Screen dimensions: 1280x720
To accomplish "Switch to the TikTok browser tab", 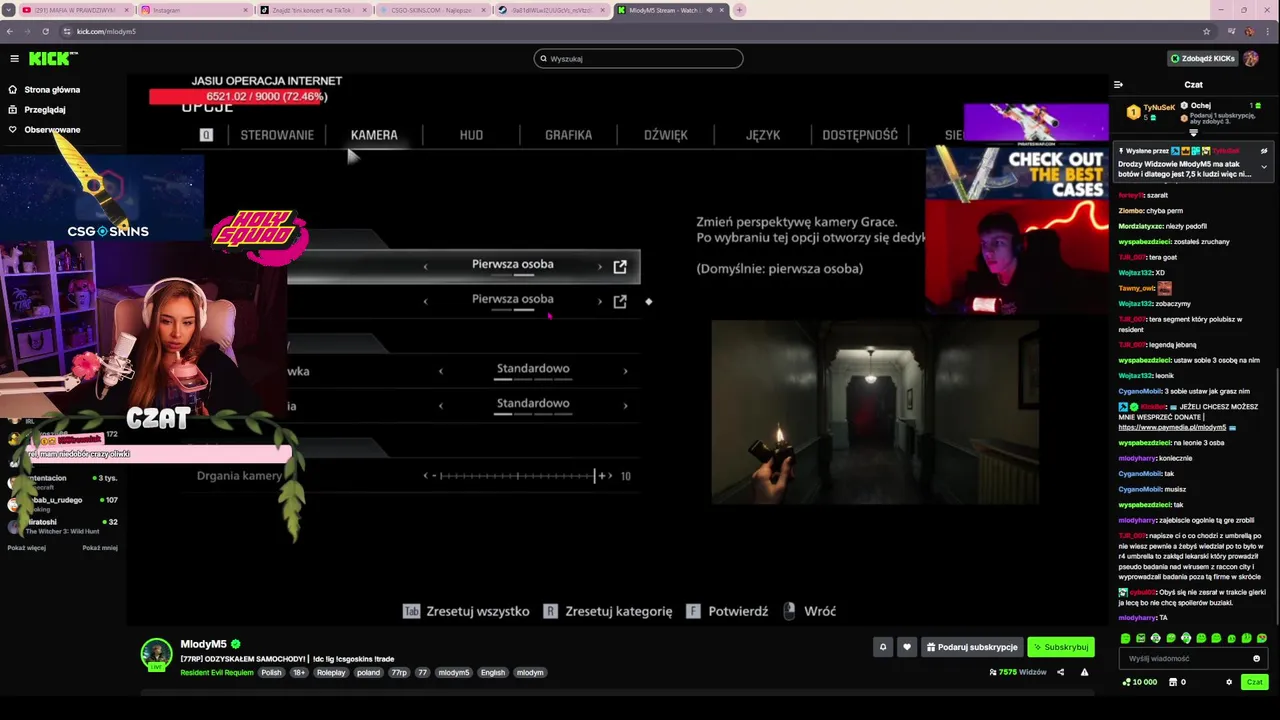I will pos(314,10).
